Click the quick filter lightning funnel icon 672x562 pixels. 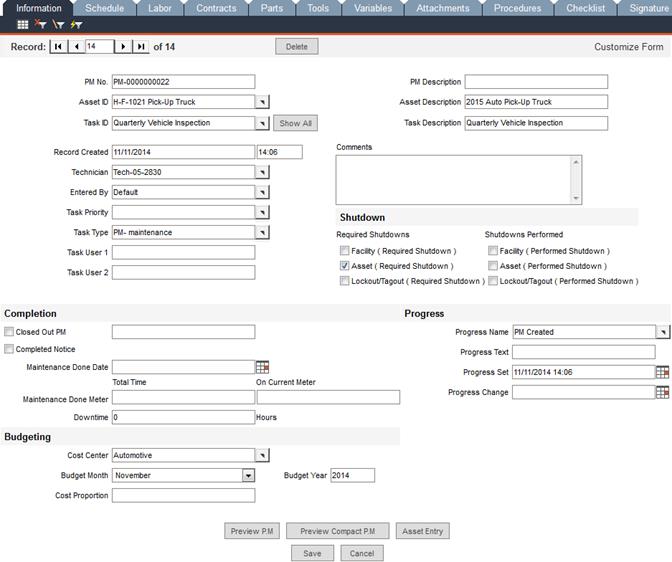pos(76,24)
